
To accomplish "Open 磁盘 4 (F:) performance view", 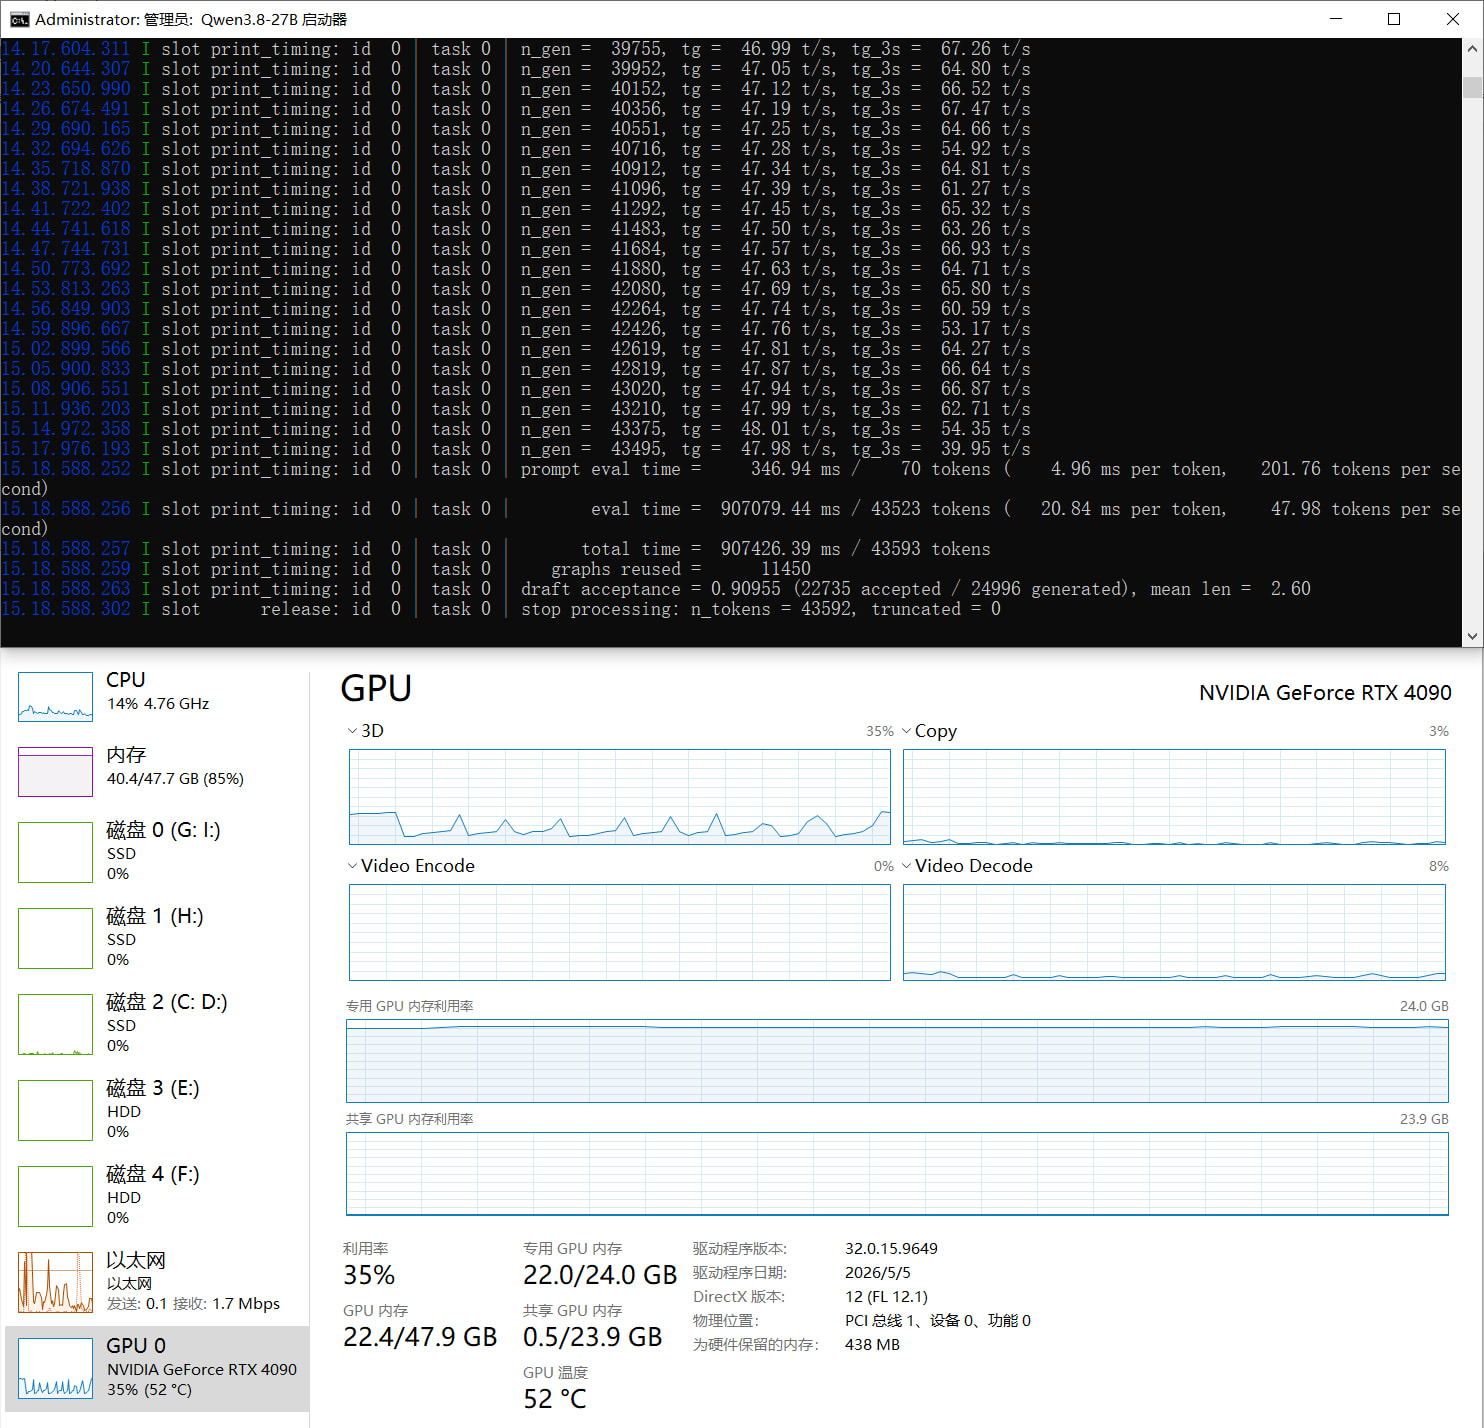I will click(157, 1195).
